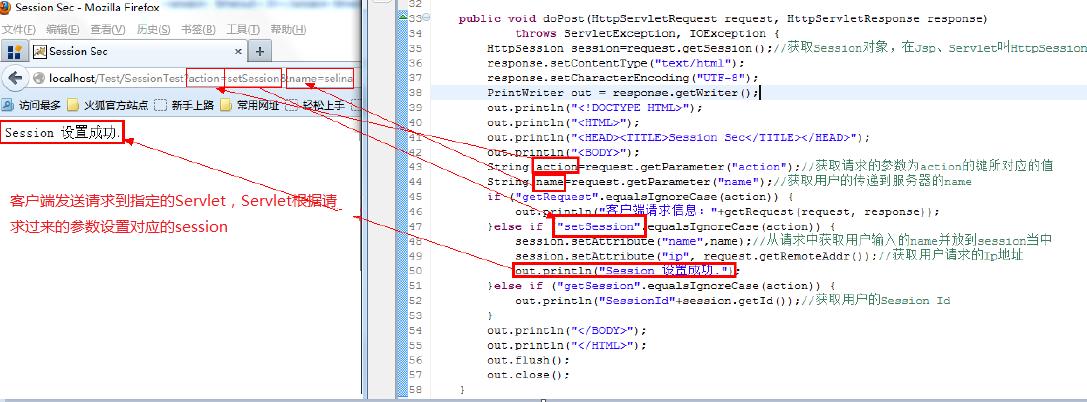Click 'out.println("<HTML>")' code line

click(x=563, y=122)
